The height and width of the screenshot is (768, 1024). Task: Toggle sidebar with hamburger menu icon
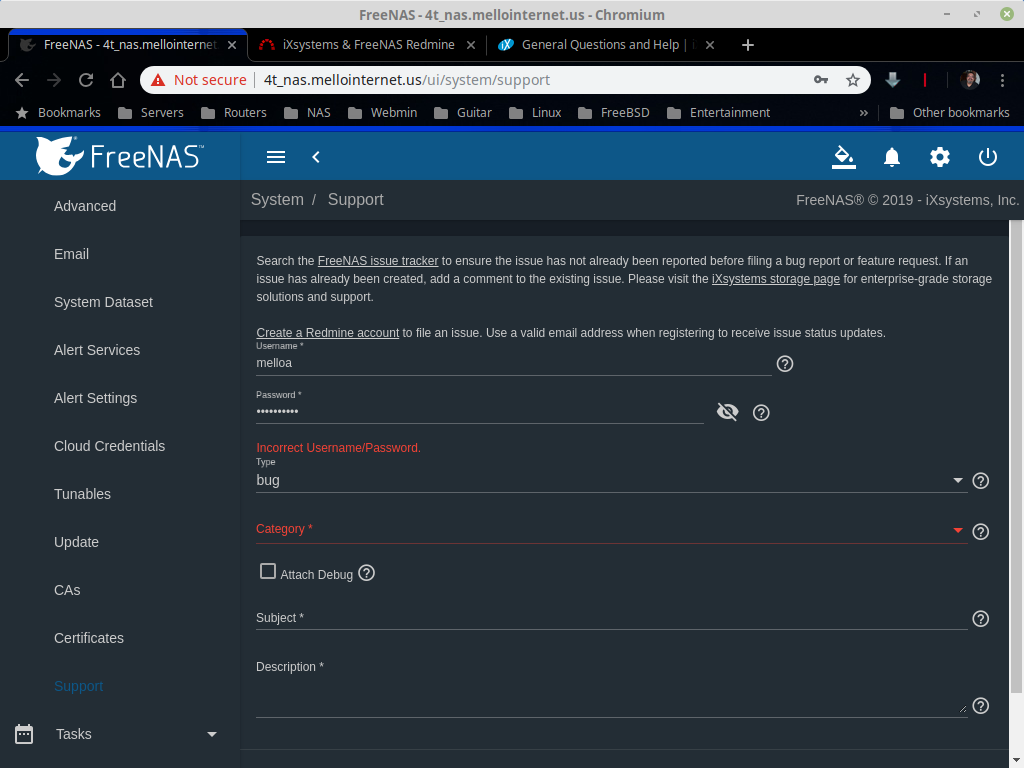[x=276, y=157]
